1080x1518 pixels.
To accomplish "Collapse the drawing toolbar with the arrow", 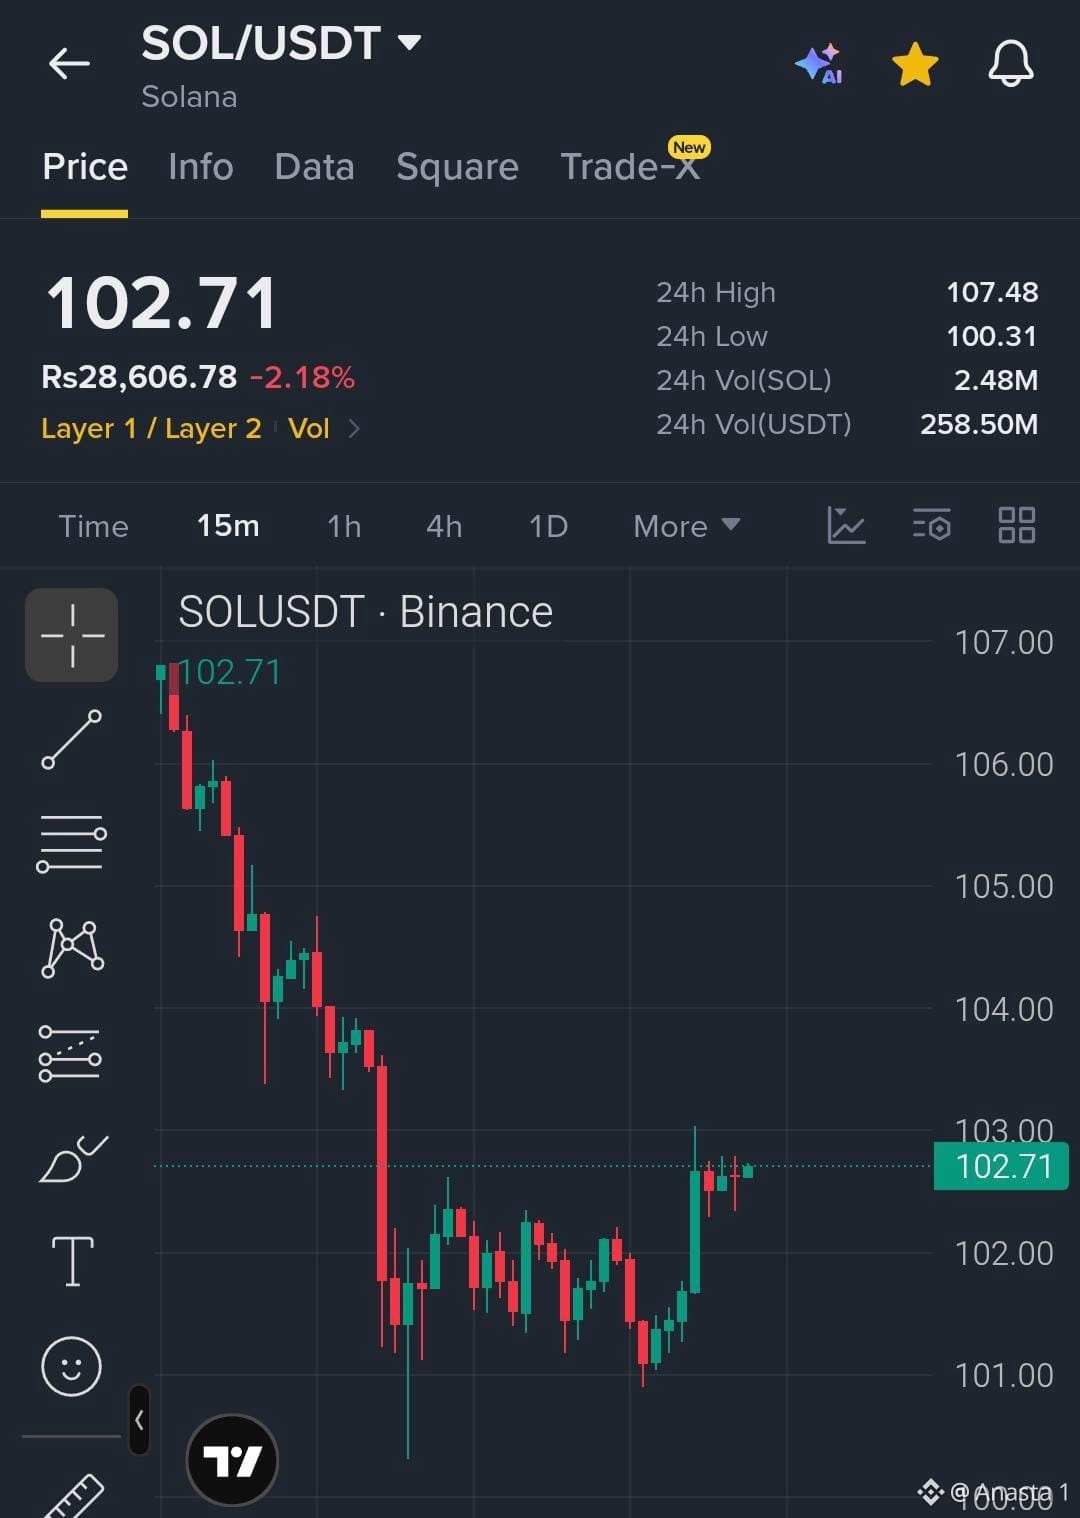I will pyautogui.click(x=139, y=1420).
